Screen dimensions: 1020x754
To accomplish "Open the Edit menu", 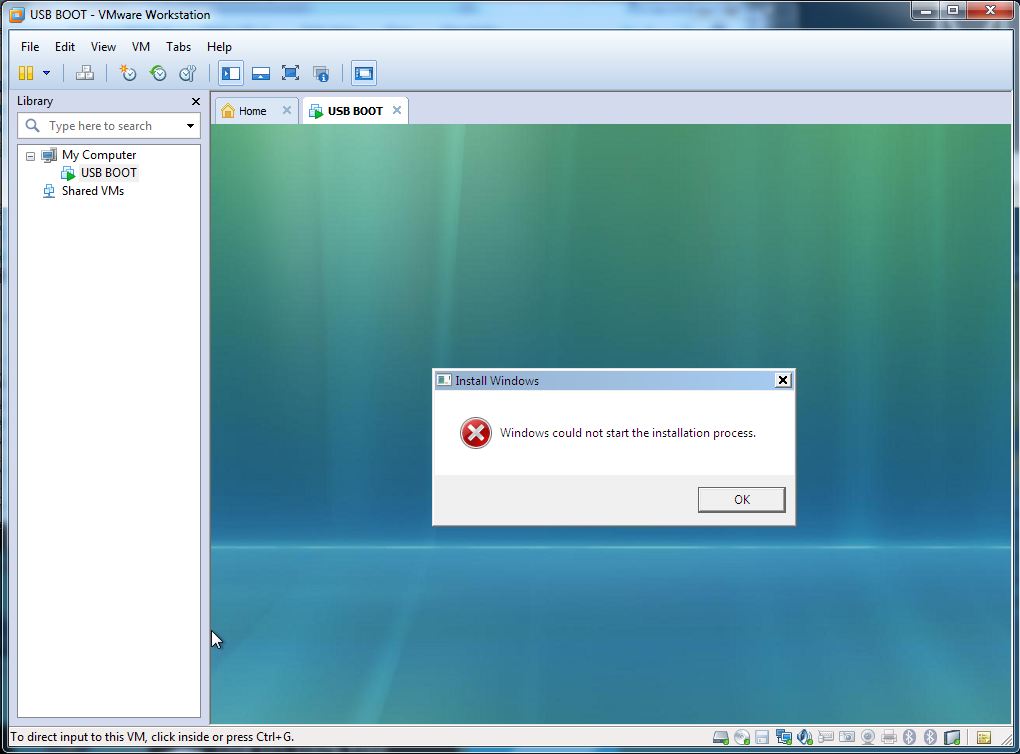I will (x=64, y=47).
